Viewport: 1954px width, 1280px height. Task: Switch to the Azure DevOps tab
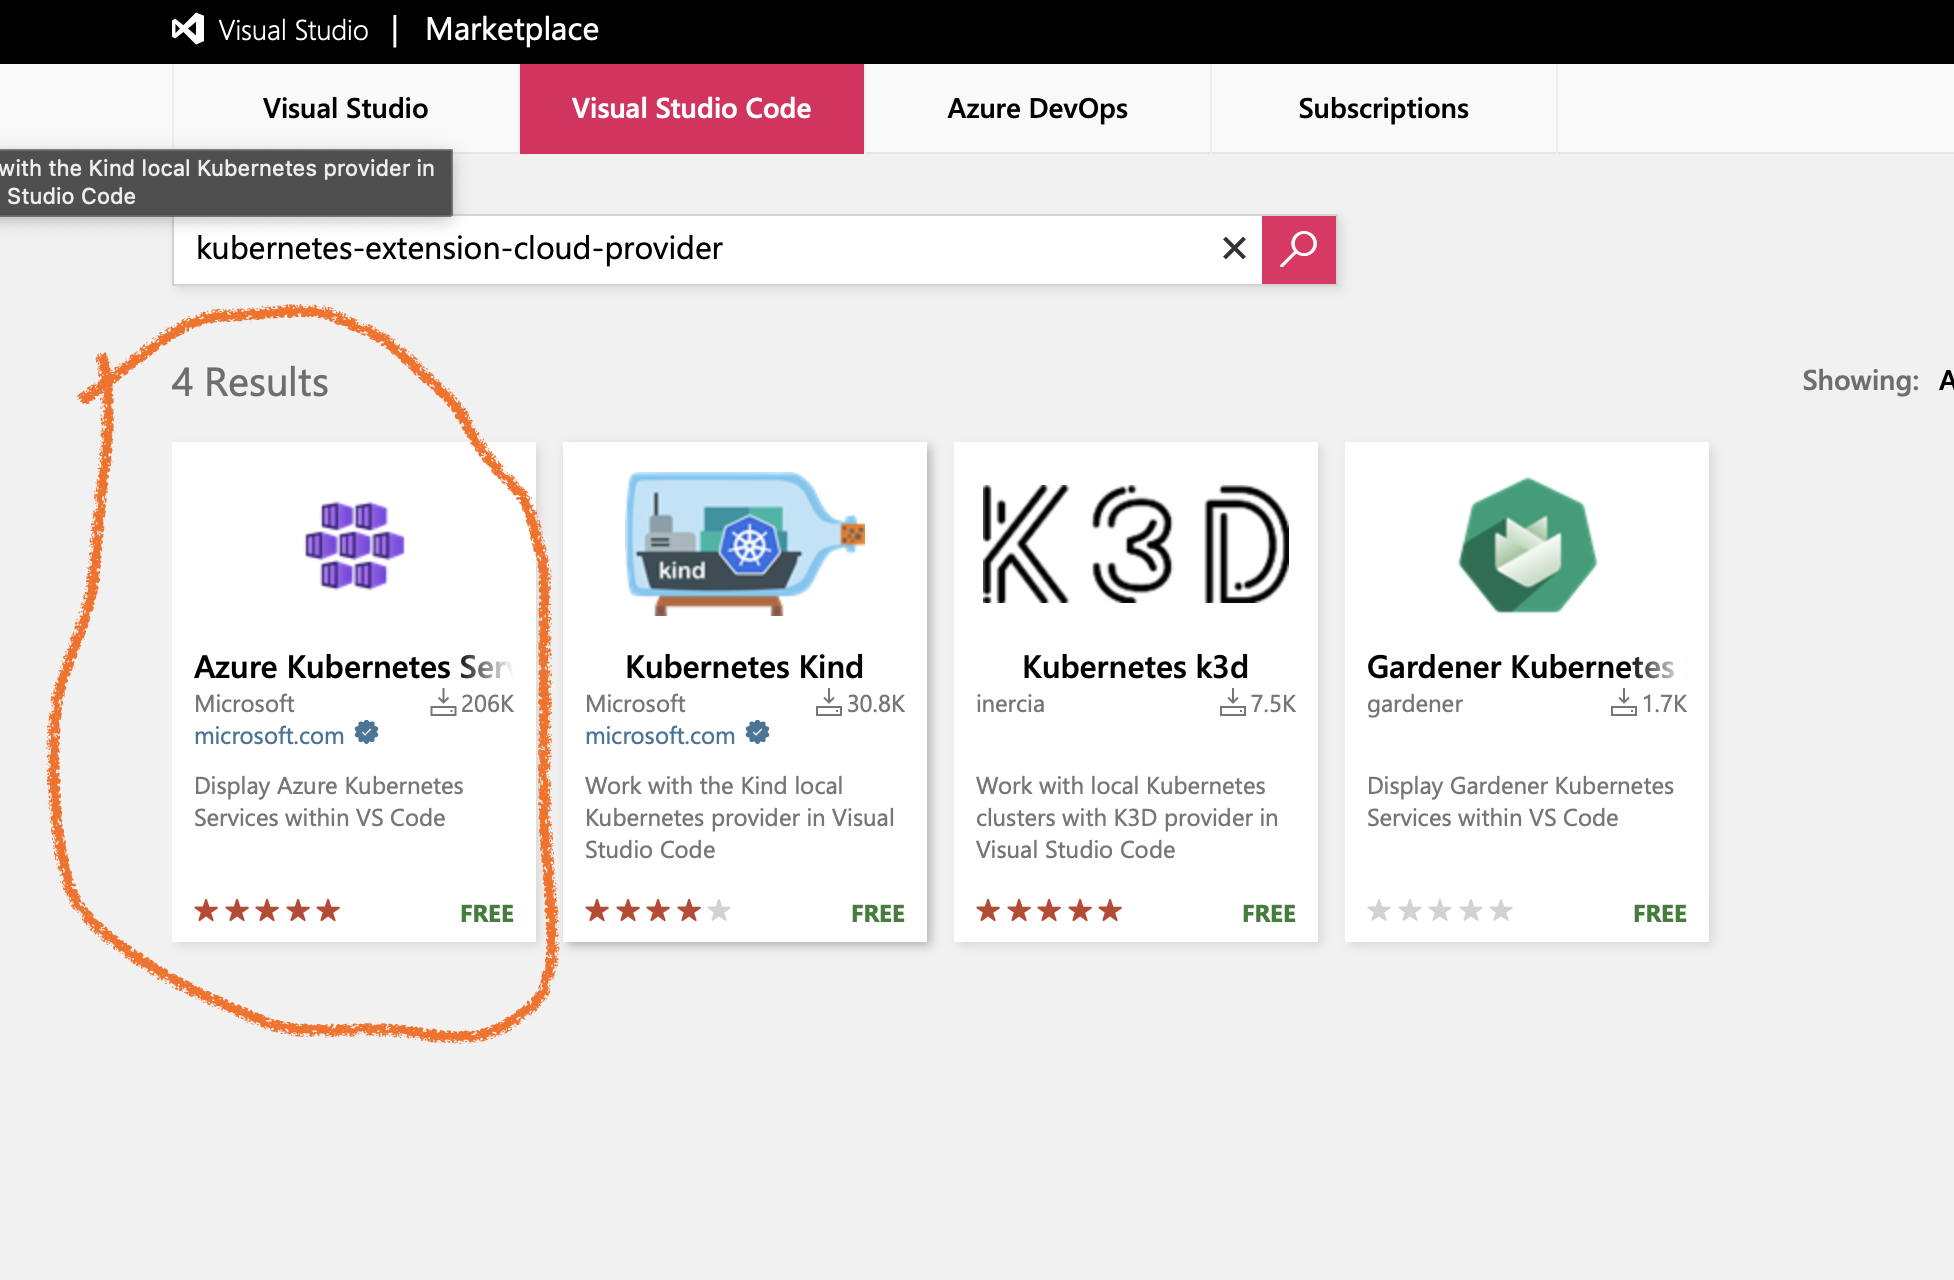pyautogui.click(x=1036, y=108)
